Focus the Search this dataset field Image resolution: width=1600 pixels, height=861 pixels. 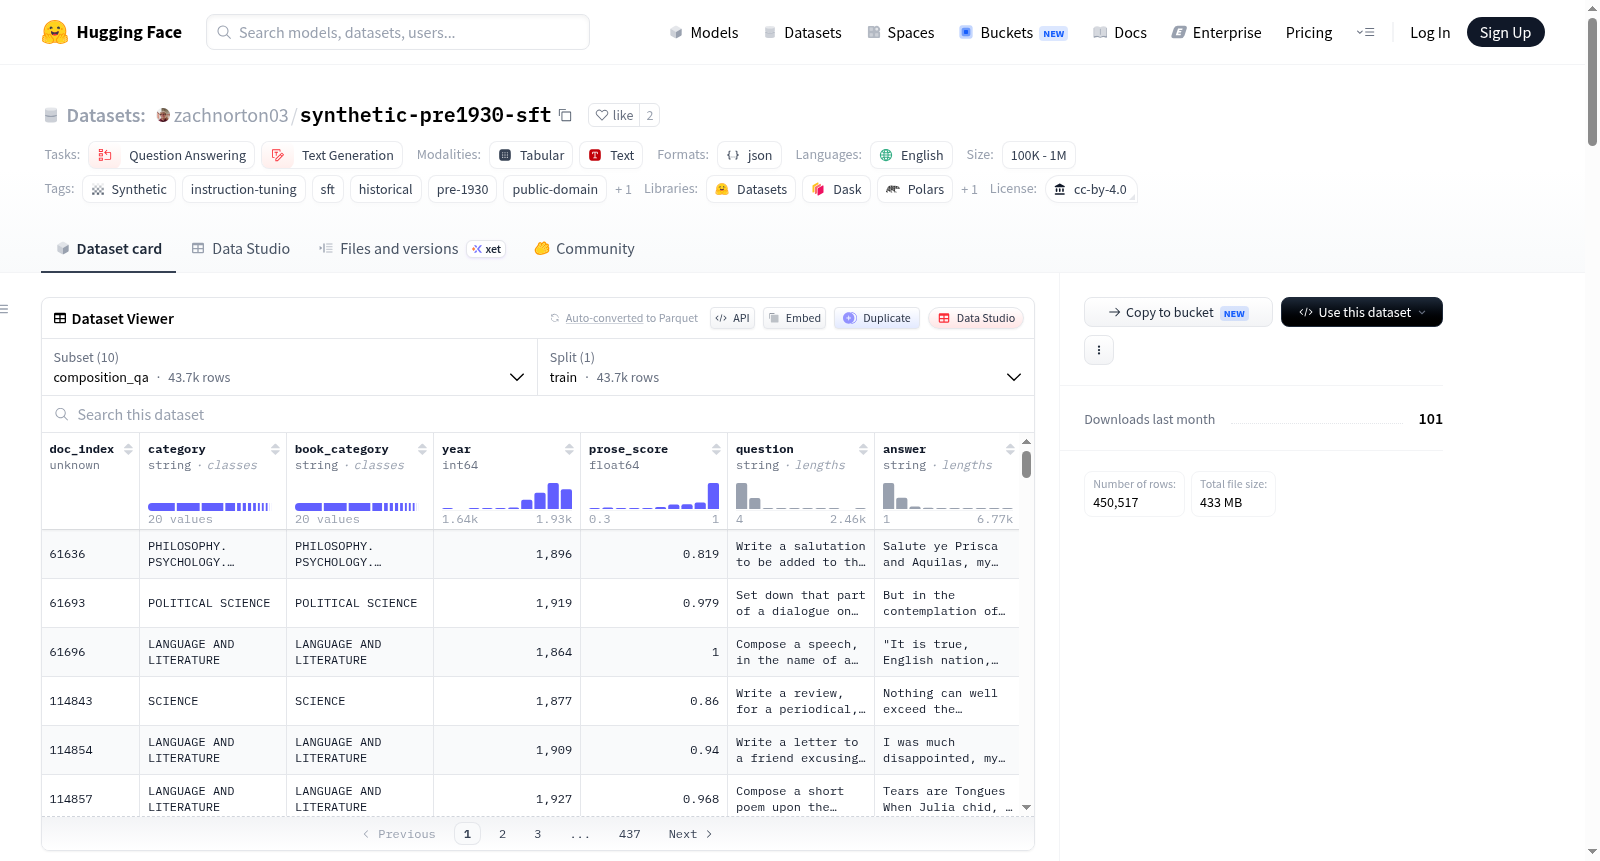click(x=538, y=415)
